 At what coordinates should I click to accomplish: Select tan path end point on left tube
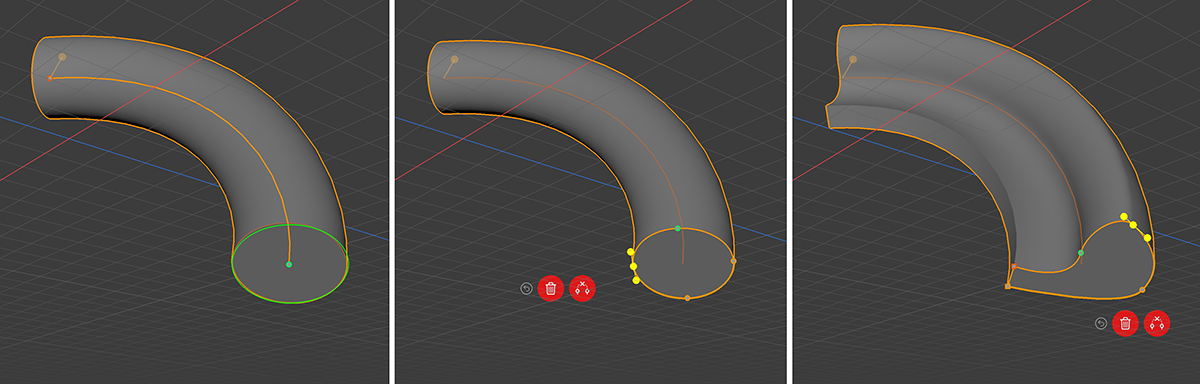pyautogui.click(x=62, y=57)
